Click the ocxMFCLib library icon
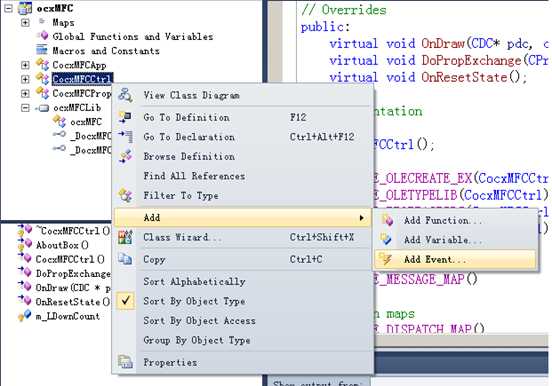Screen dimensions: 552x386 [43, 108]
